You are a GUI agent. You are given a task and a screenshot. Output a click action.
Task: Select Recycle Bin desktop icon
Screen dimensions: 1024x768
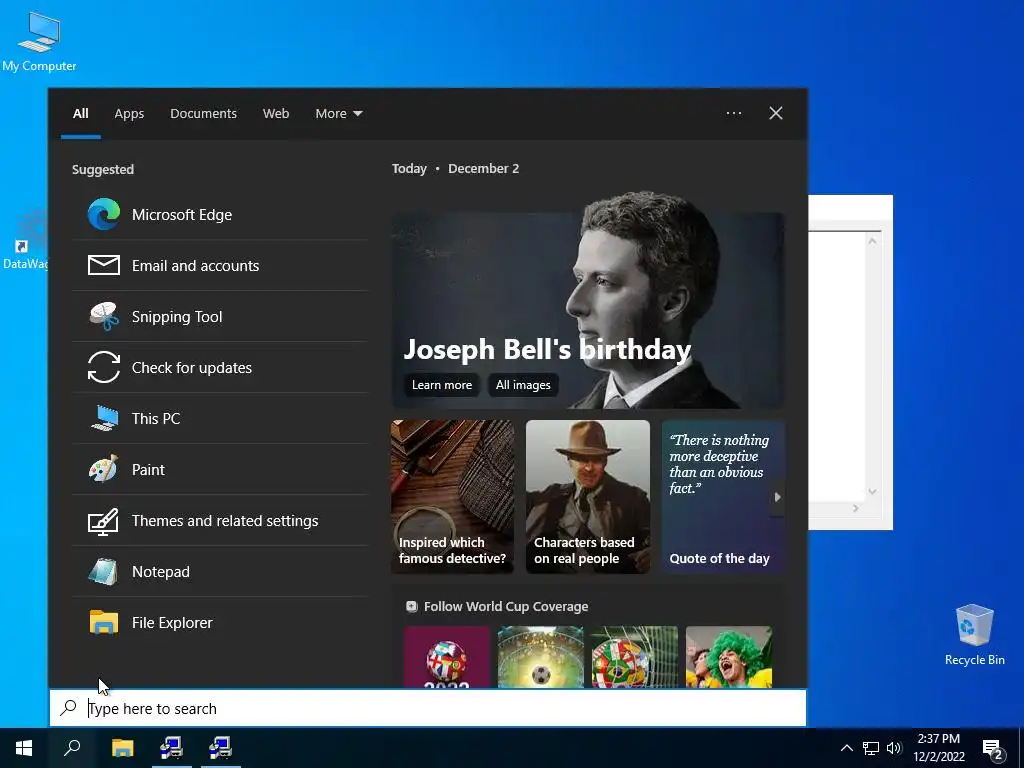974,635
